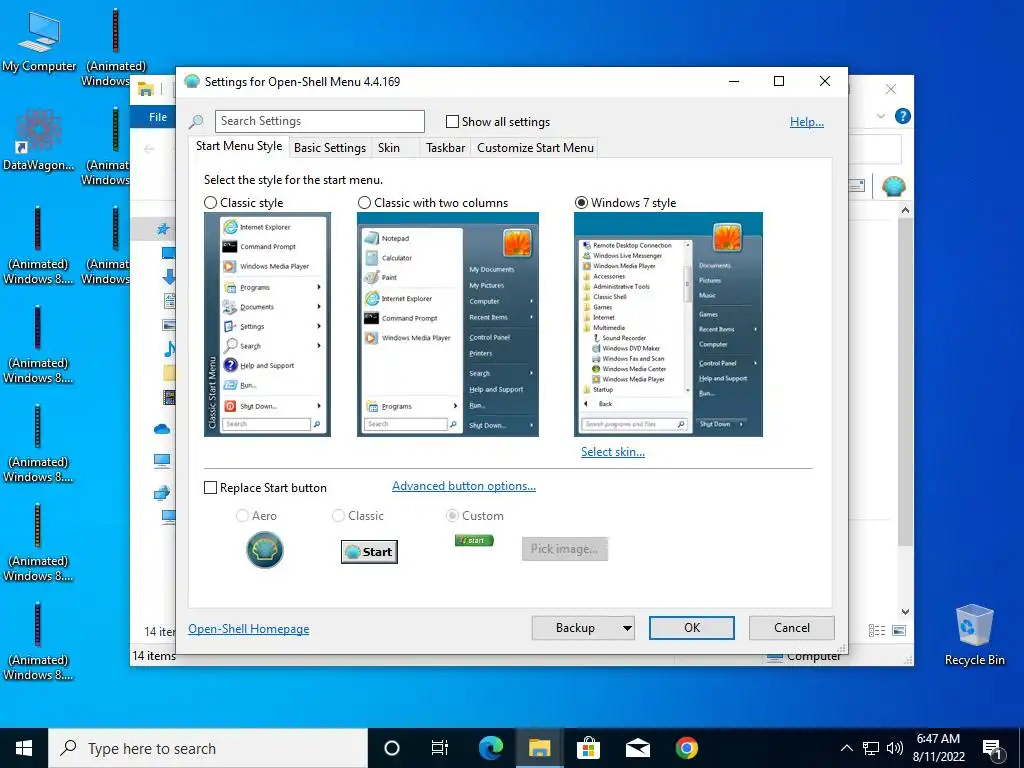This screenshot has height=768, width=1024.
Task: Open the Windows Start button on taskbar
Action: 24,748
